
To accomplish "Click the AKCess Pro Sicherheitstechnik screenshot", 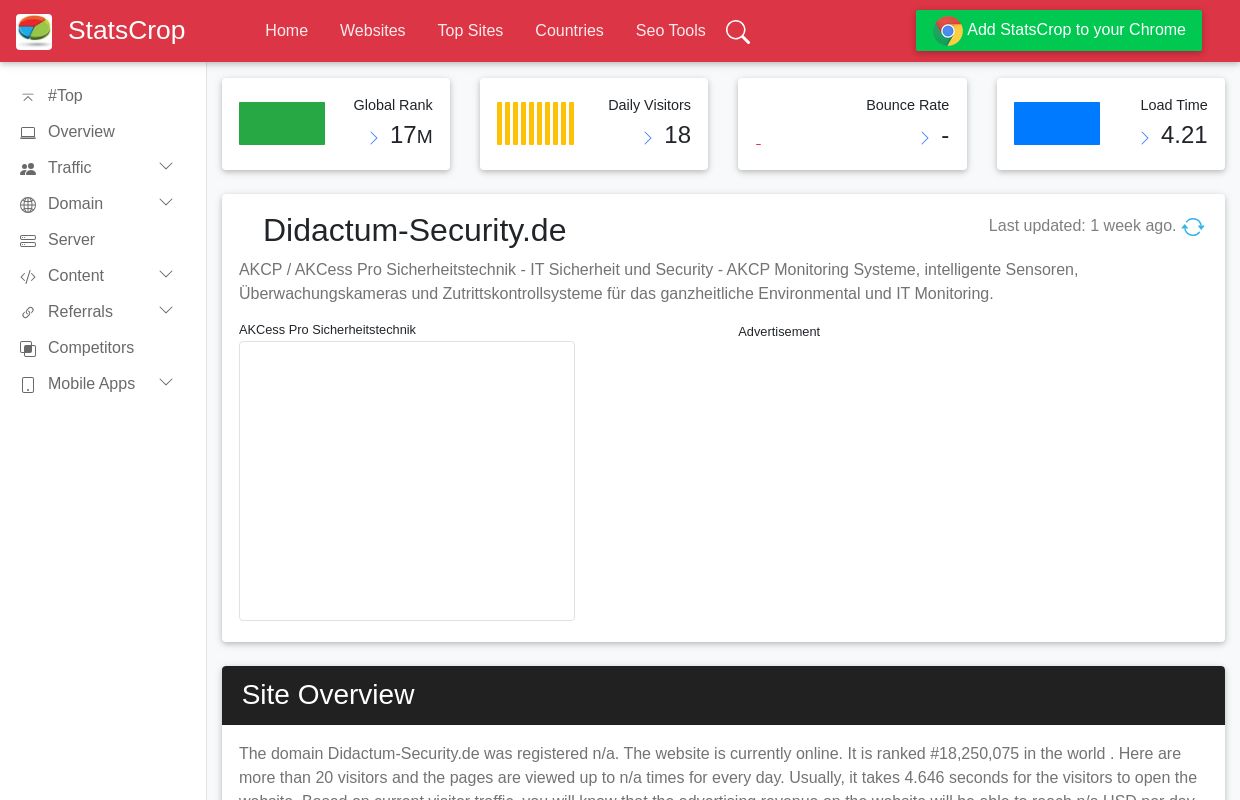I will pos(406,481).
